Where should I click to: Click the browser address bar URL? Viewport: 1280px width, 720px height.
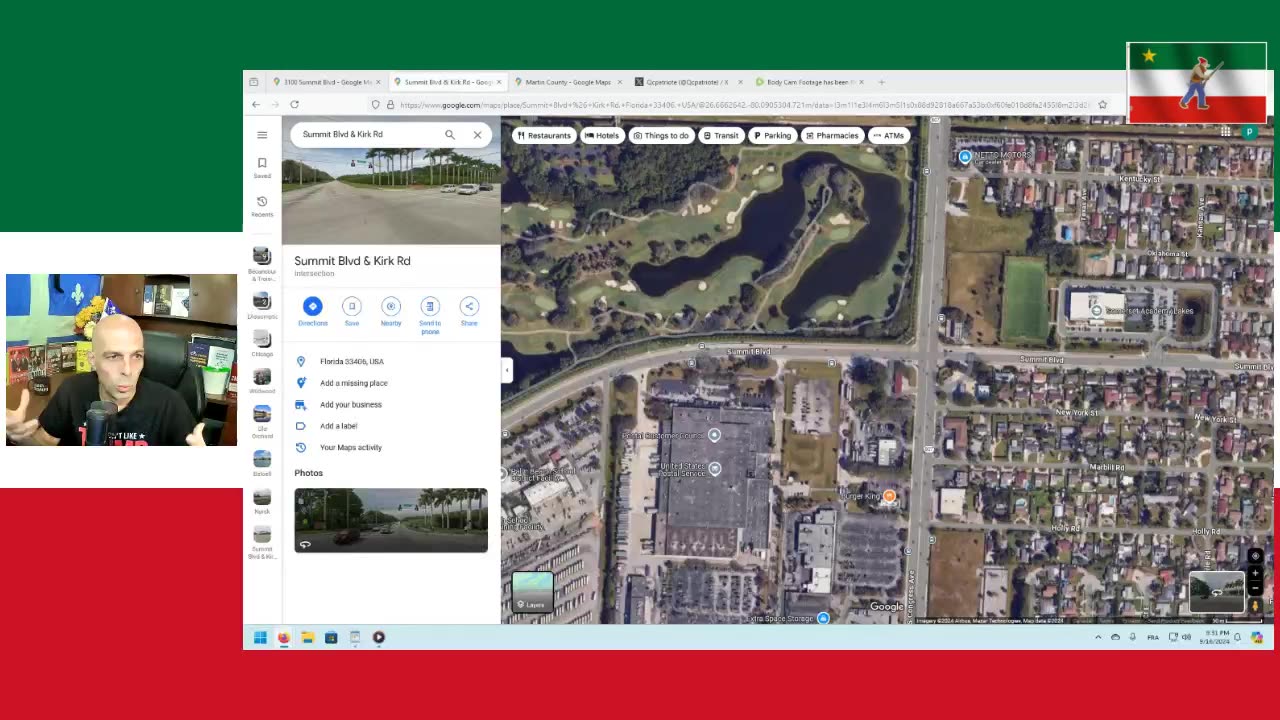[744, 104]
